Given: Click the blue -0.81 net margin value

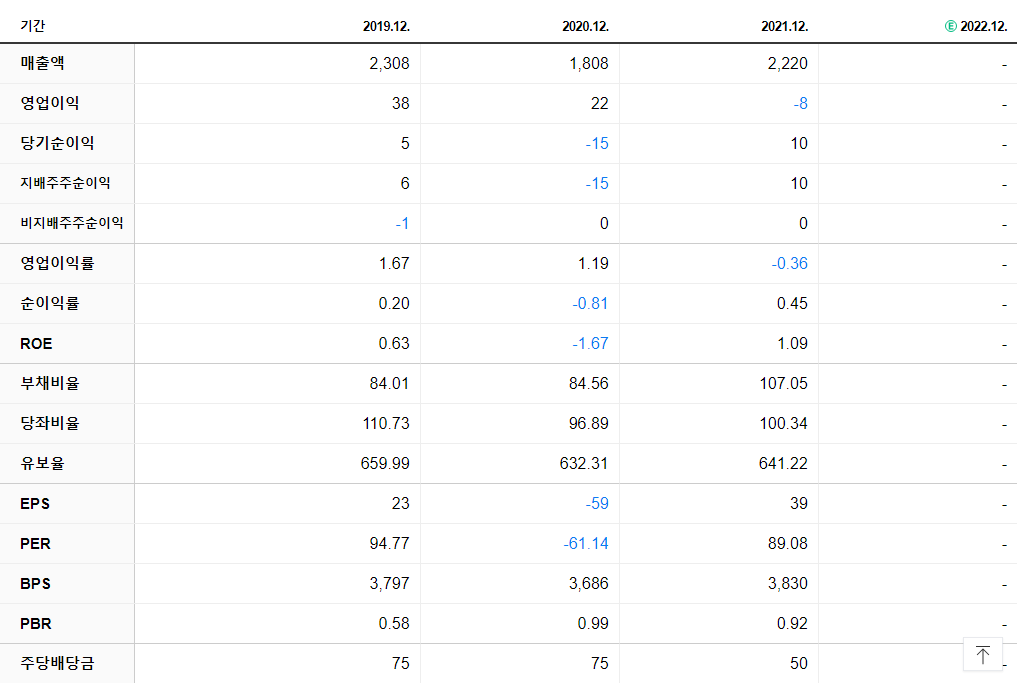Looking at the screenshot, I should (590, 304).
